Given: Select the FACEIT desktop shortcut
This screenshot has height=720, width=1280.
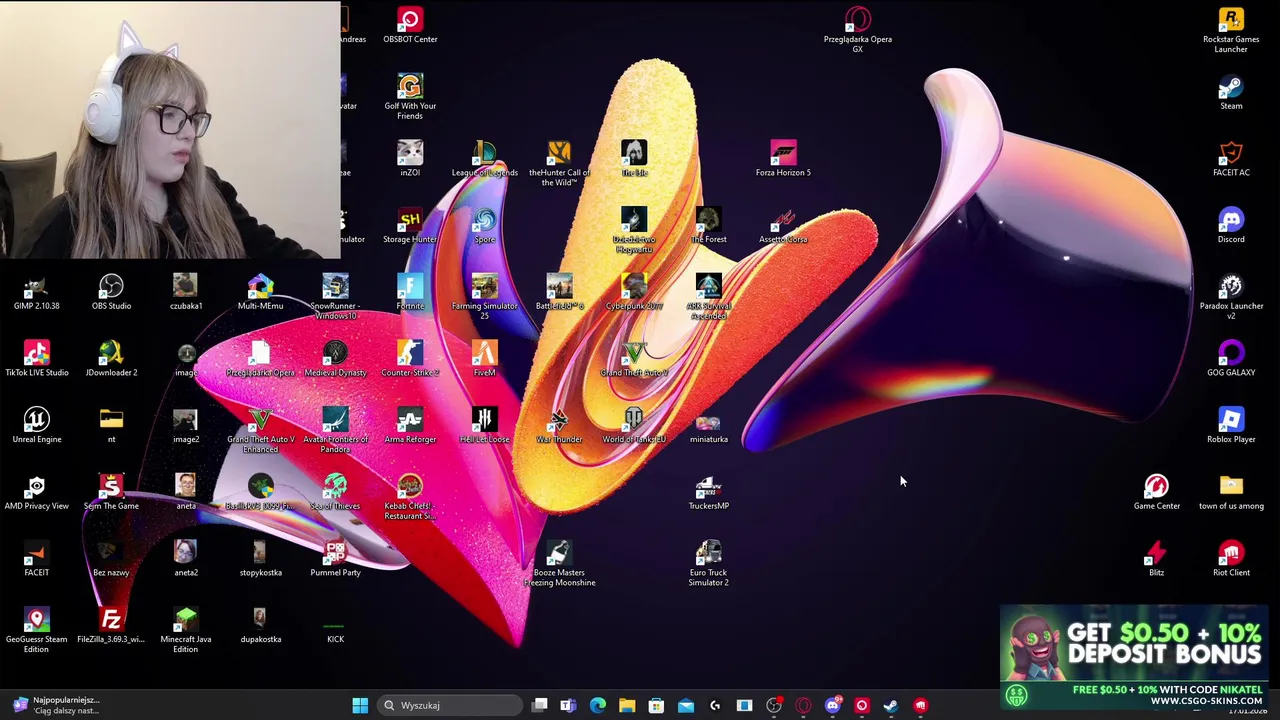Looking at the screenshot, I should (x=37, y=559).
